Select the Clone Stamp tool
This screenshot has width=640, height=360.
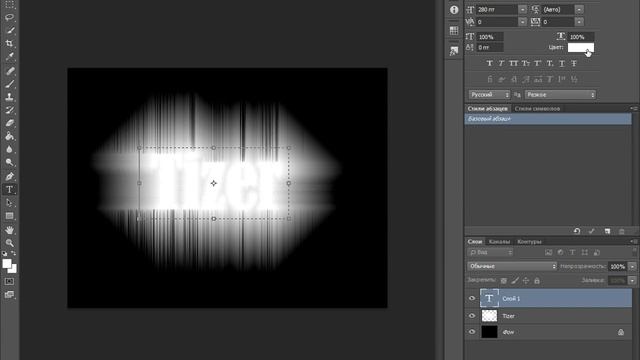[9, 97]
